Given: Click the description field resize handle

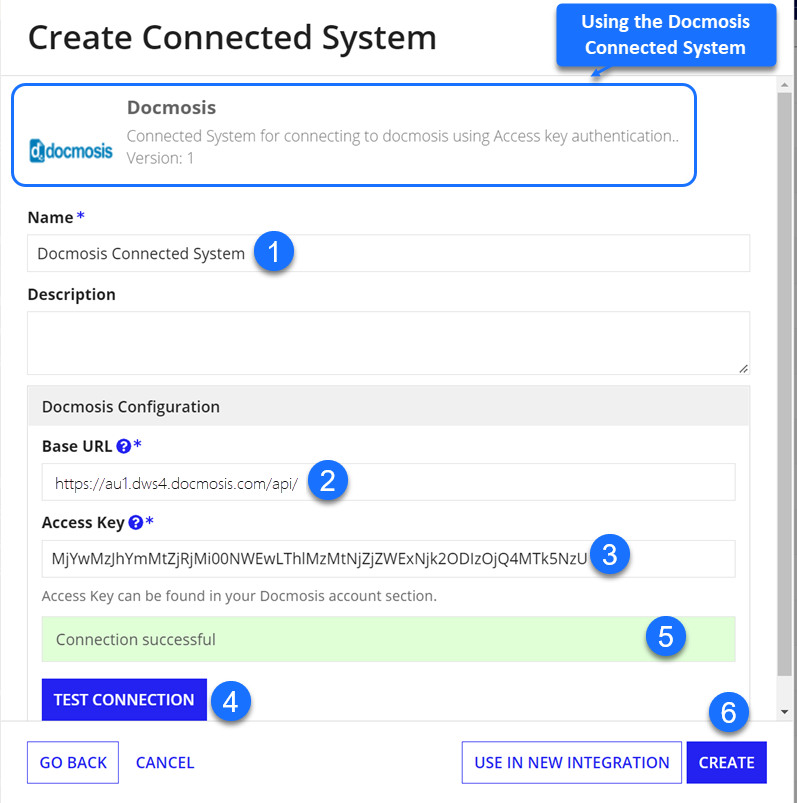Looking at the screenshot, I should tap(744, 369).
